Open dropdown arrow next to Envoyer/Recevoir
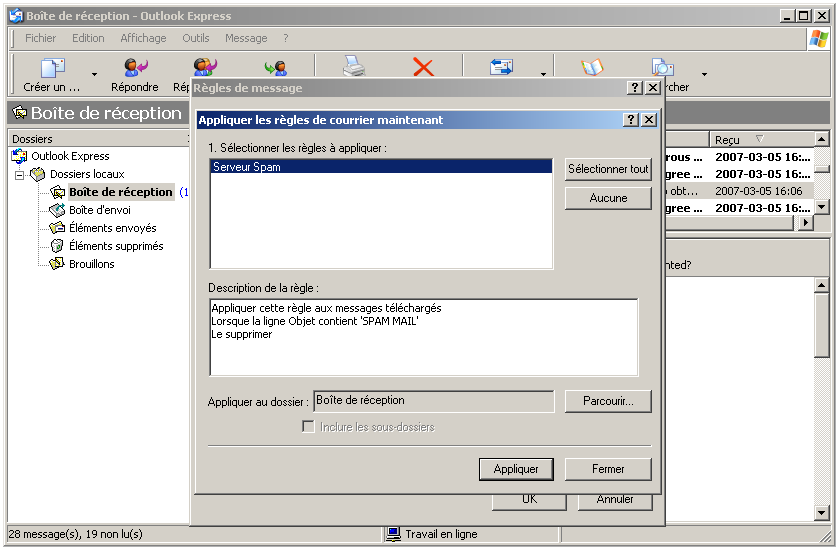 click(543, 74)
